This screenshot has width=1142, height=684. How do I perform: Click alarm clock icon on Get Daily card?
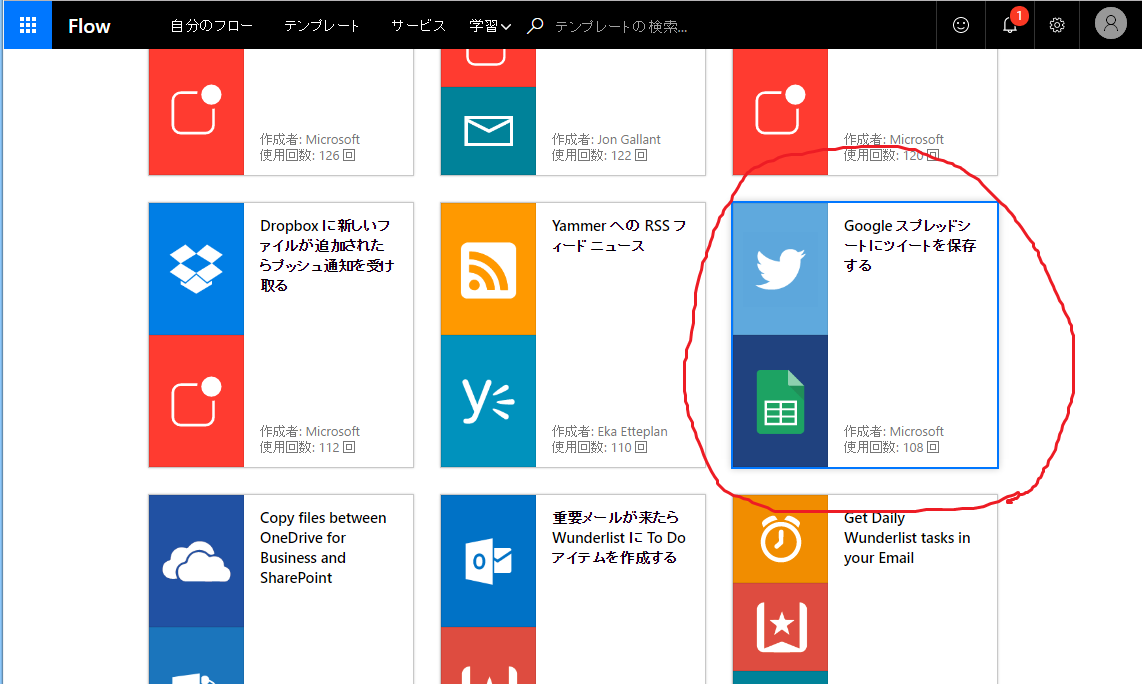780,540
